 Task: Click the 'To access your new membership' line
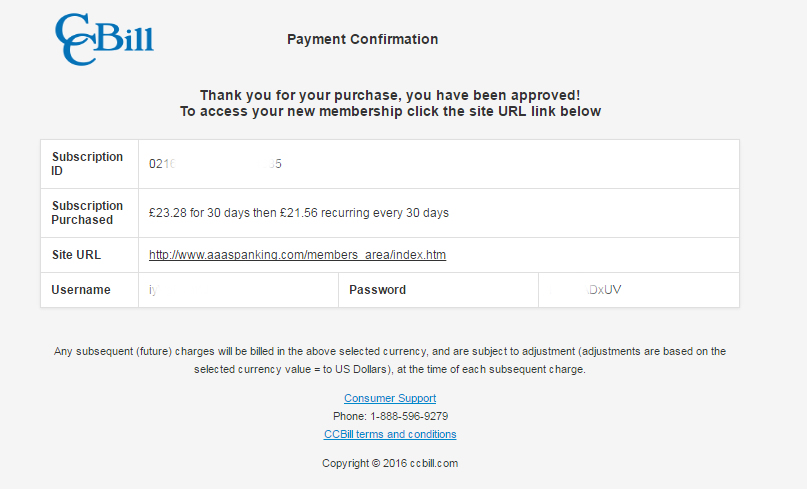point(390,112)
